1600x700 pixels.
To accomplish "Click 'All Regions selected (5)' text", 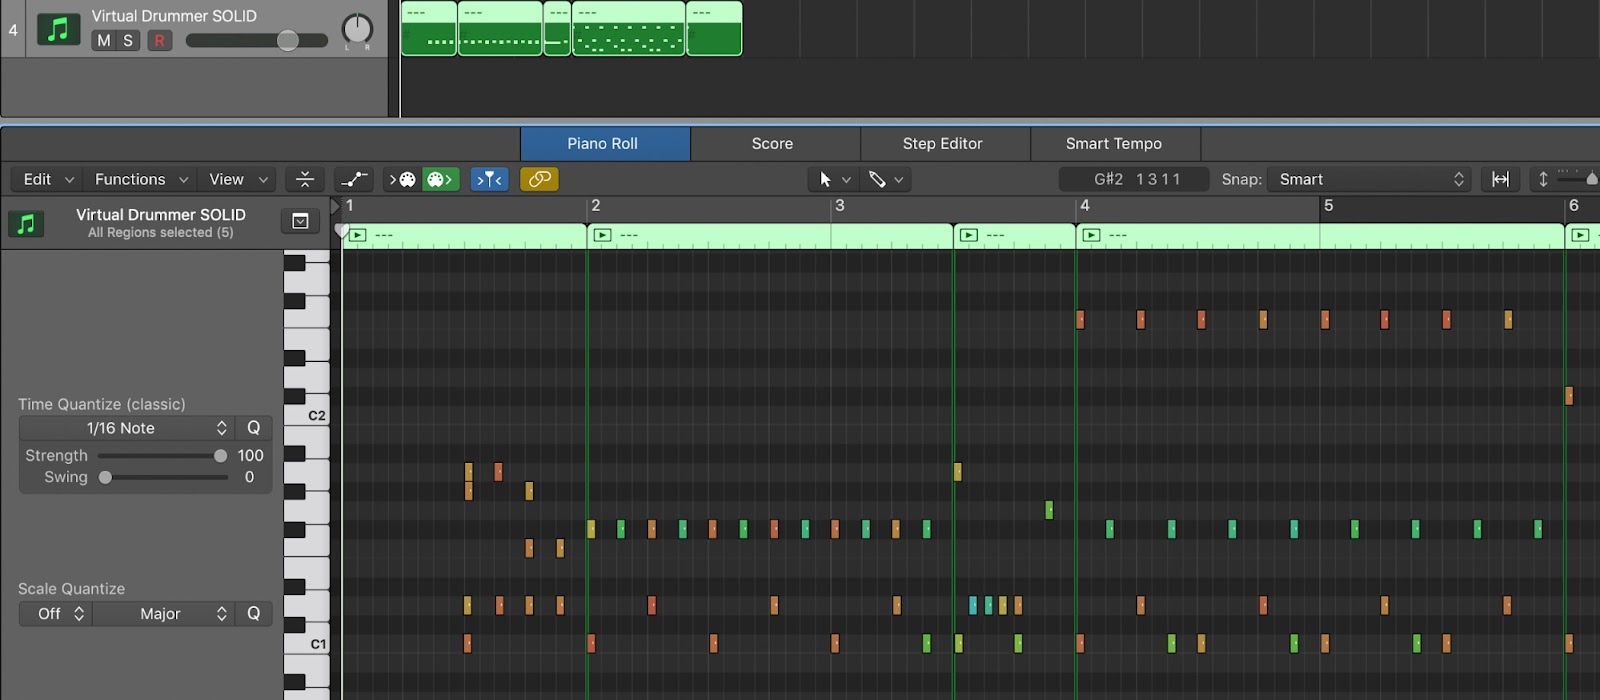I will pyautogui.click(x=160, y=232).
